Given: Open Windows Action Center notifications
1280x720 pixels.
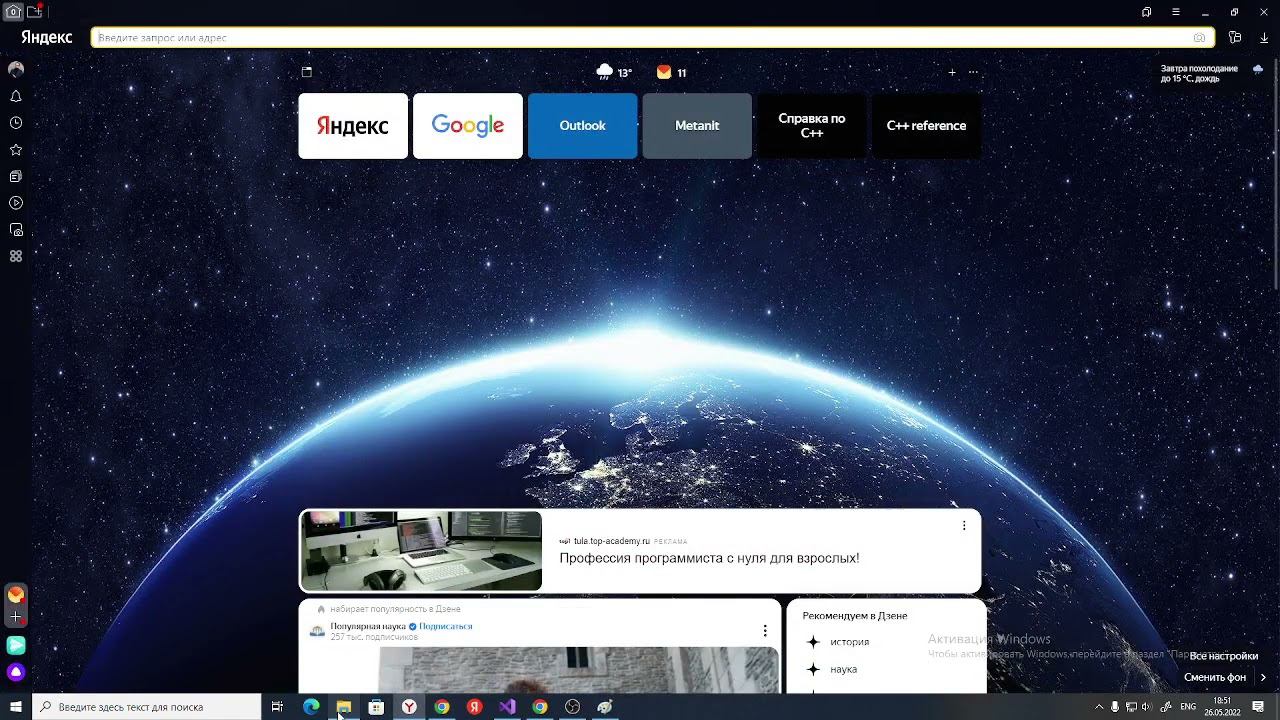Looking at the screenshot, I should click(x=1259, y=707).
